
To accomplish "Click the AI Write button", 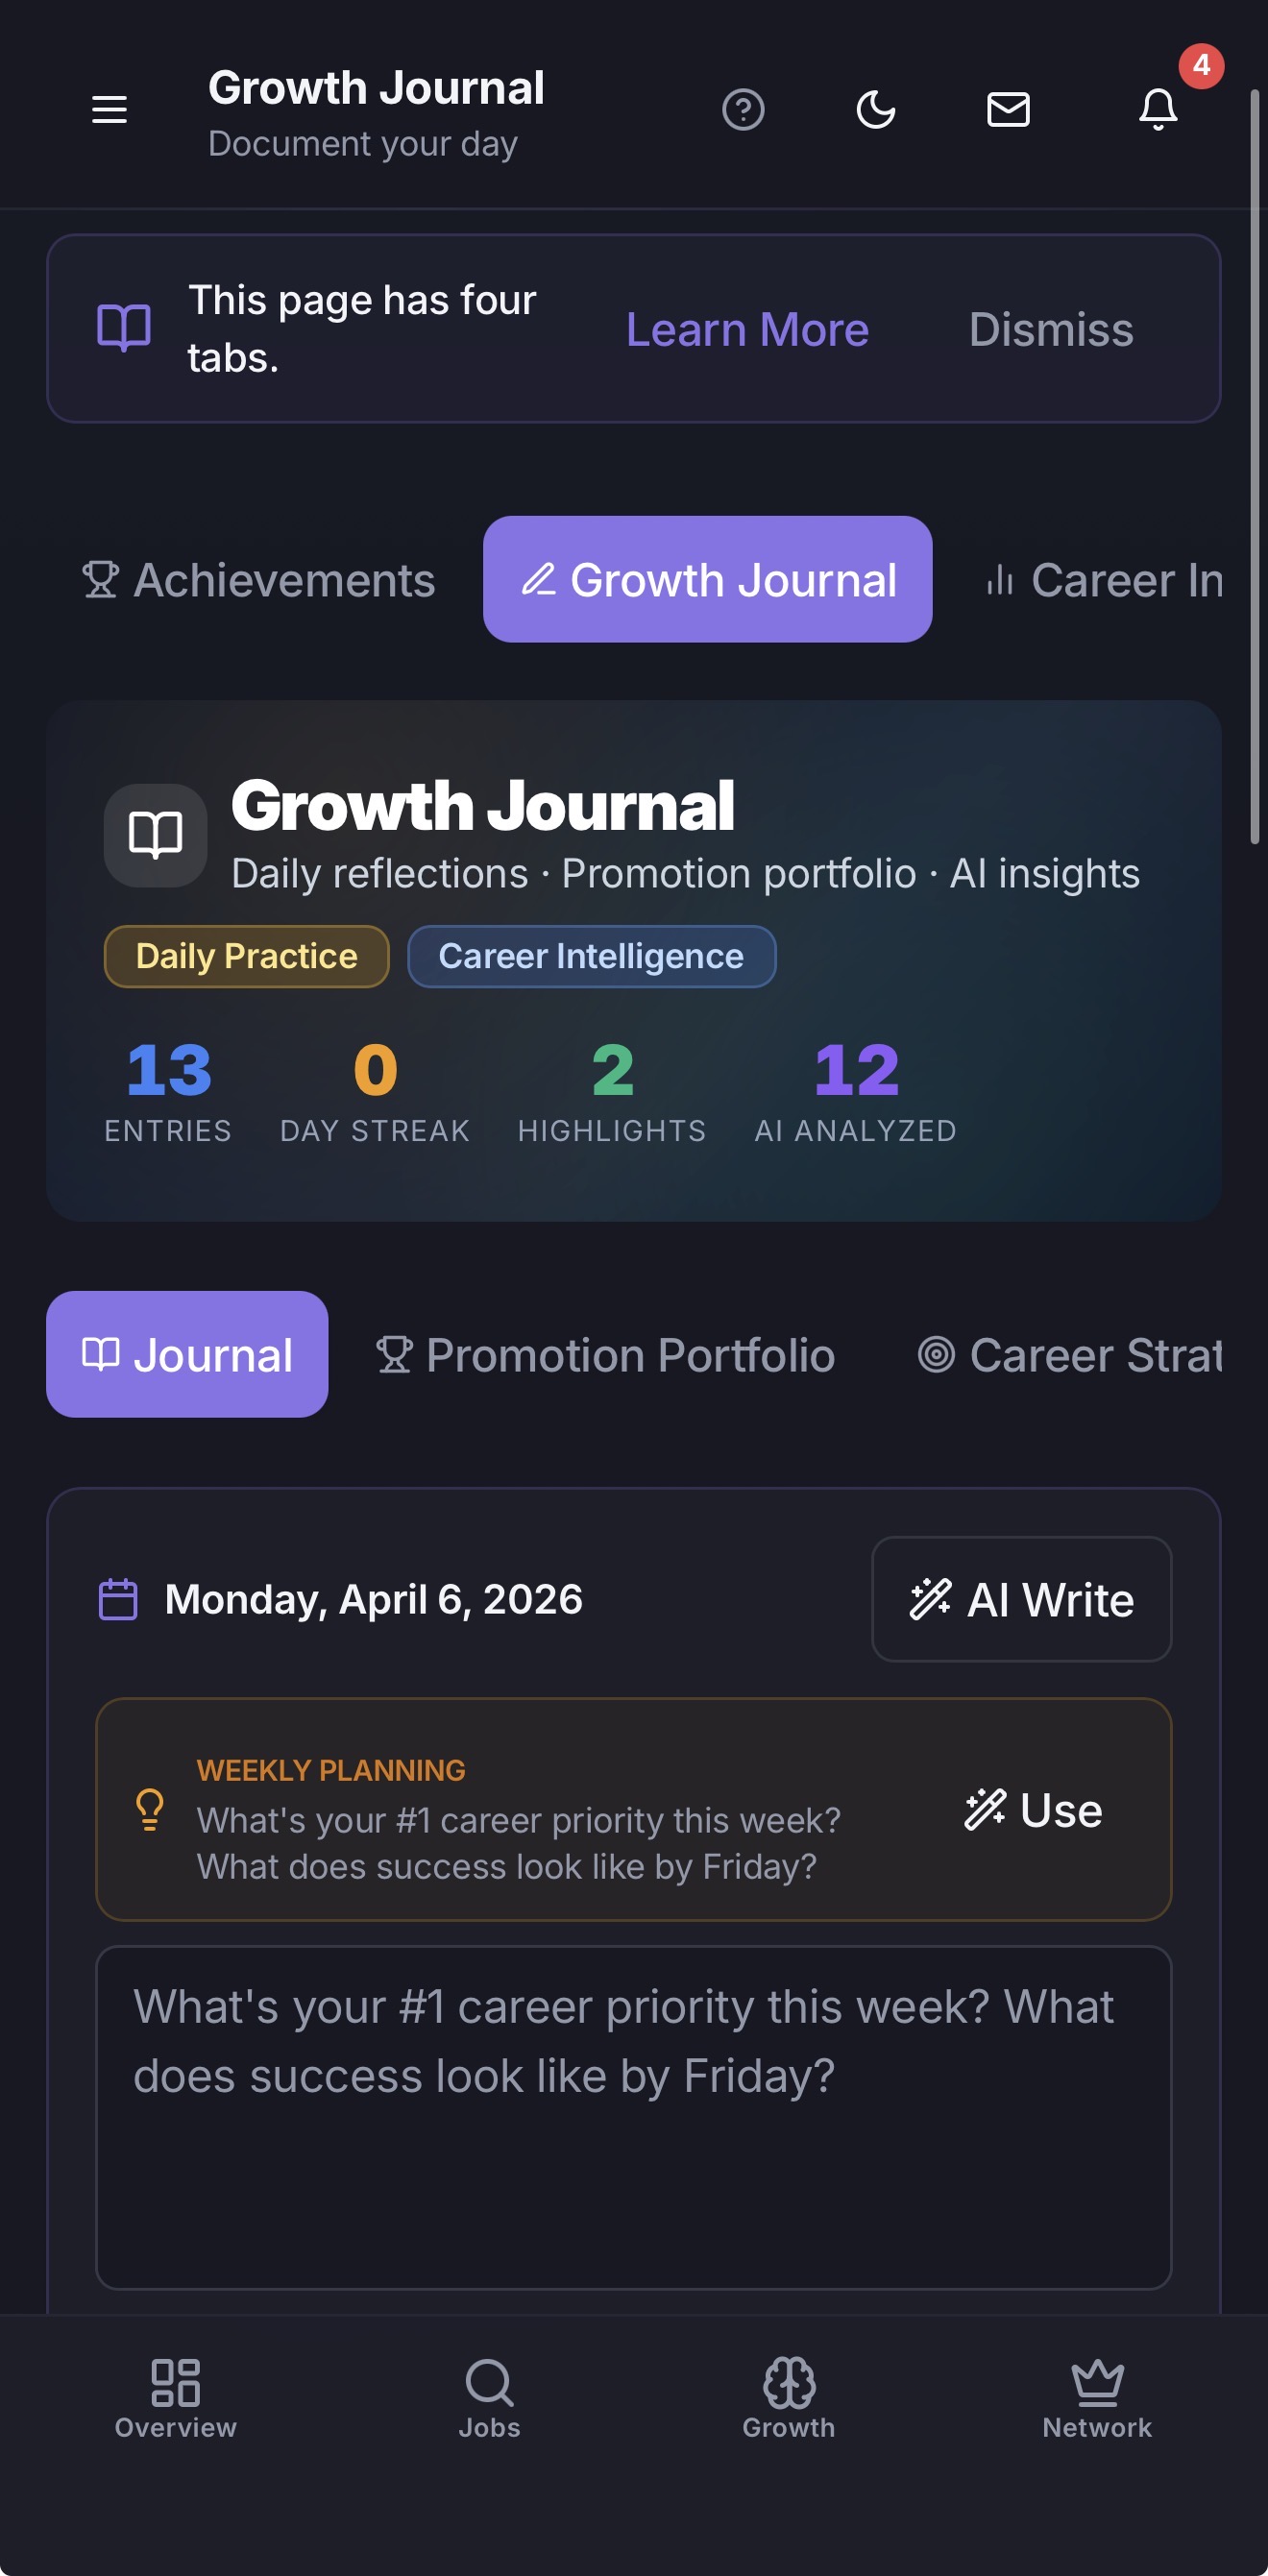I will click(1020, 1598).
